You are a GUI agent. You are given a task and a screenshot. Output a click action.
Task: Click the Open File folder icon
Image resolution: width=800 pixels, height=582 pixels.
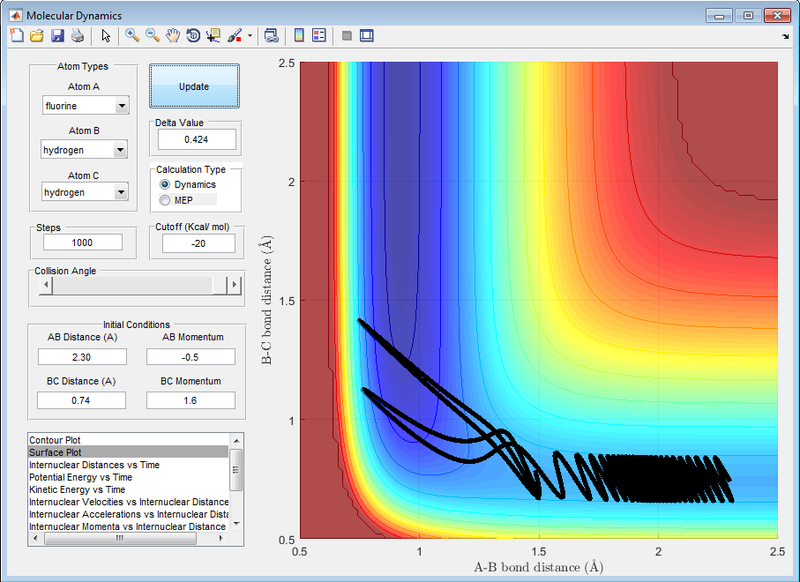click(x=36, y=36)
